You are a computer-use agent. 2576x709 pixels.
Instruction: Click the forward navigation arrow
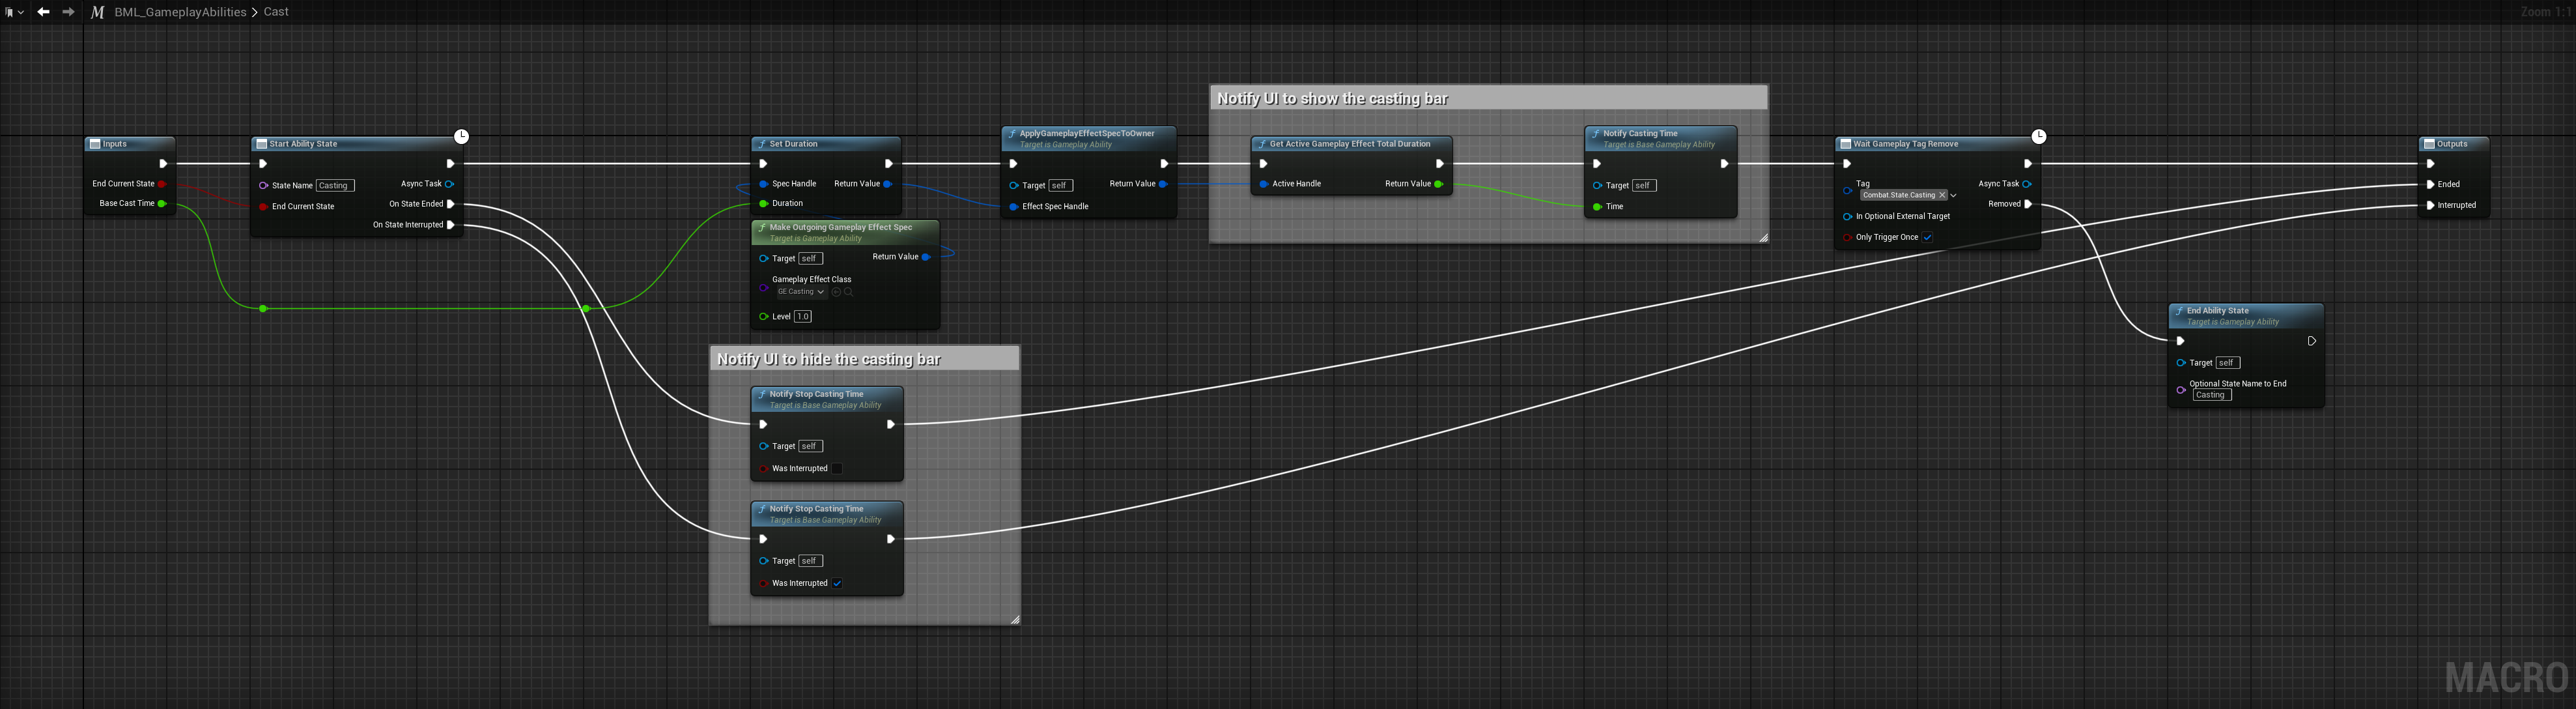tap(68, 12)
